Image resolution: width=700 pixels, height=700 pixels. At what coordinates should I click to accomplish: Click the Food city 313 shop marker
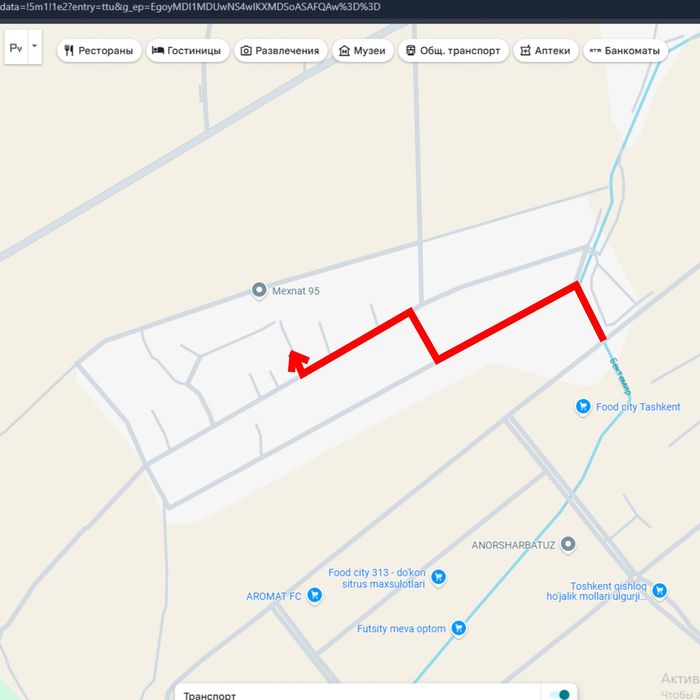[438, 577]
